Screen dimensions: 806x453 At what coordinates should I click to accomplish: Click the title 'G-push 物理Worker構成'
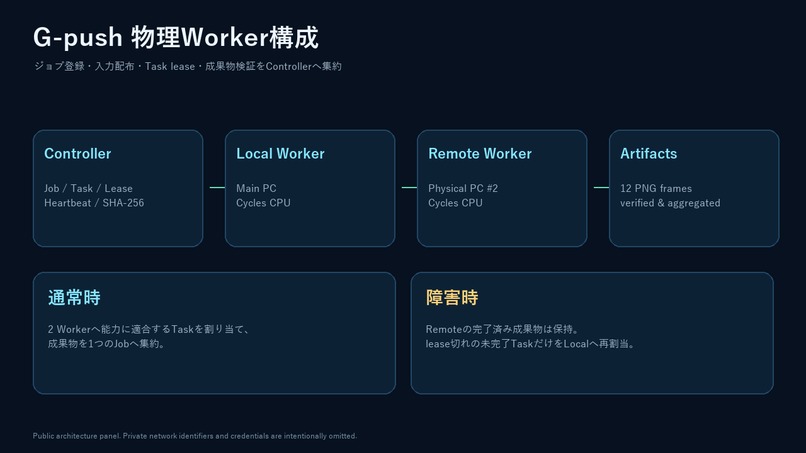pos(176,38)
